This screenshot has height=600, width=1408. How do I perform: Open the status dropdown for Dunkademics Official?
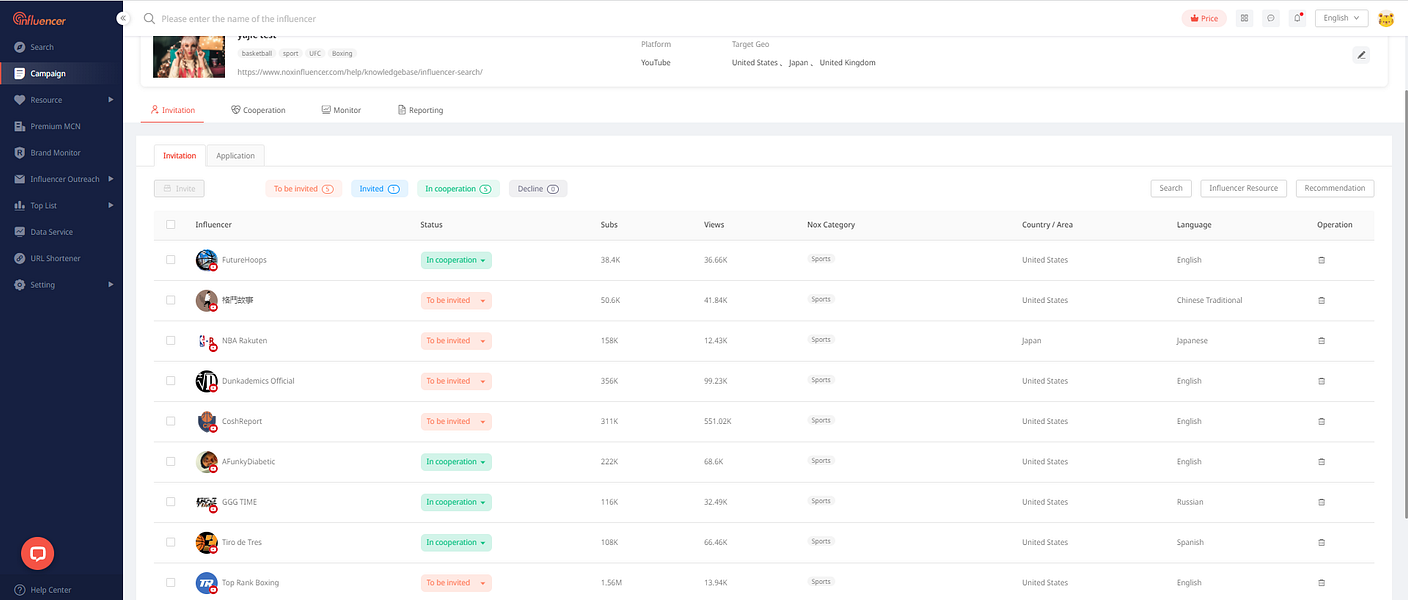(456, 381)
